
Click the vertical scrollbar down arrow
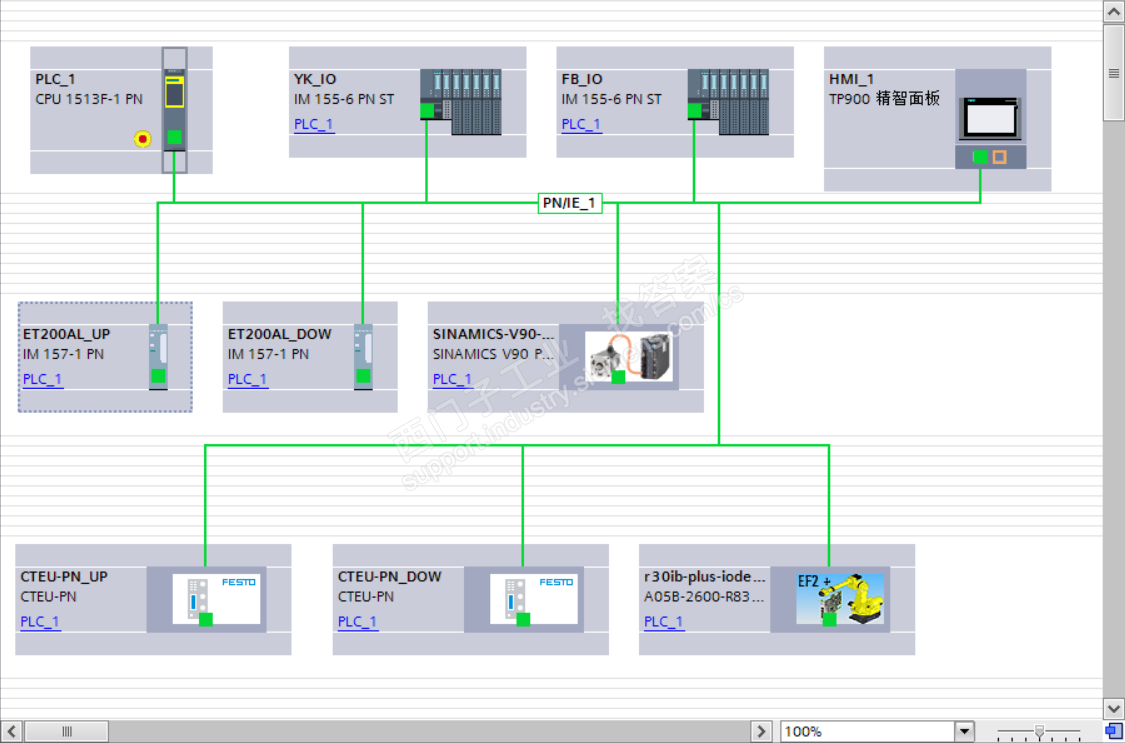1114,709
